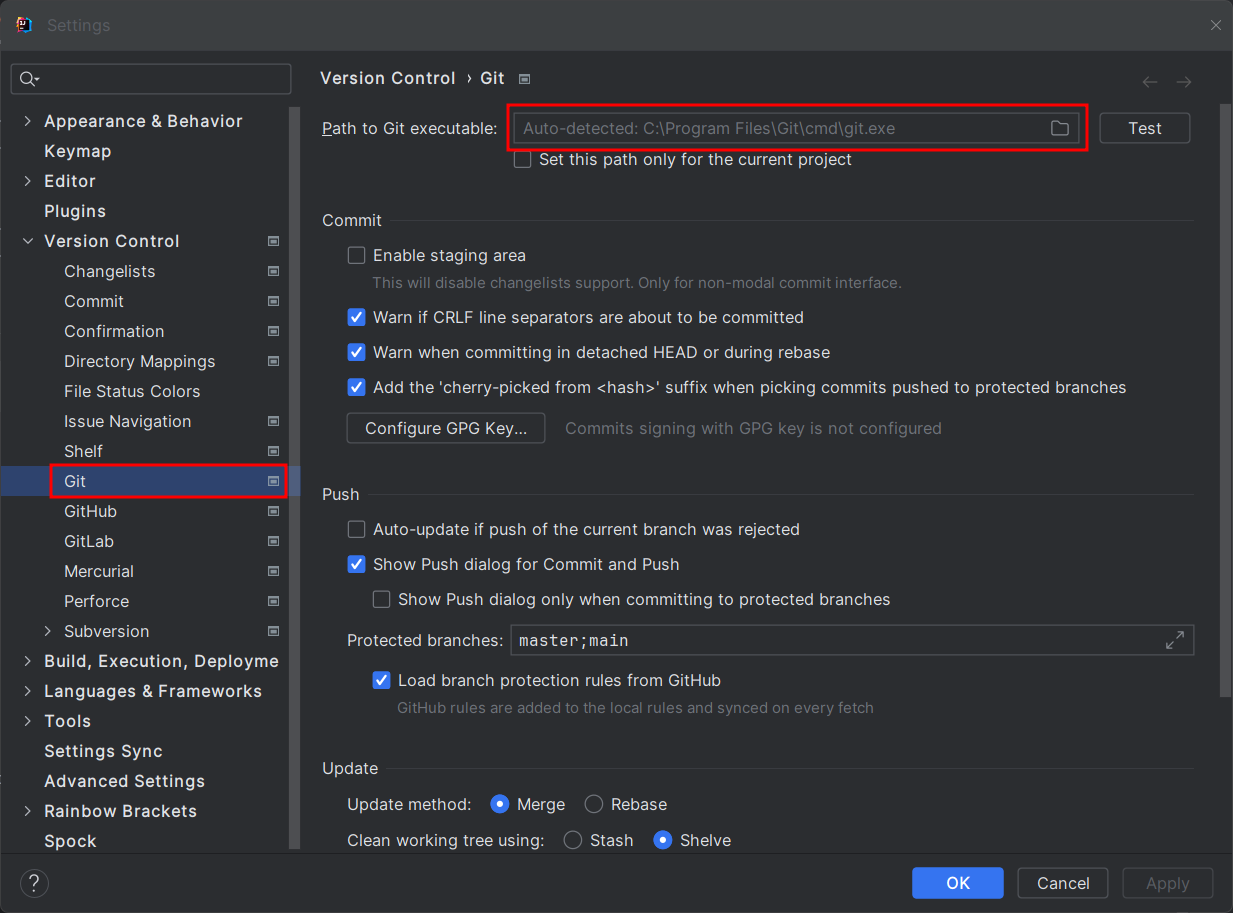The height and width of the screenshot is (913, 1233).
Task: Click OK to confirm settings
Action: pyautogui.click(x=958, y=883)
